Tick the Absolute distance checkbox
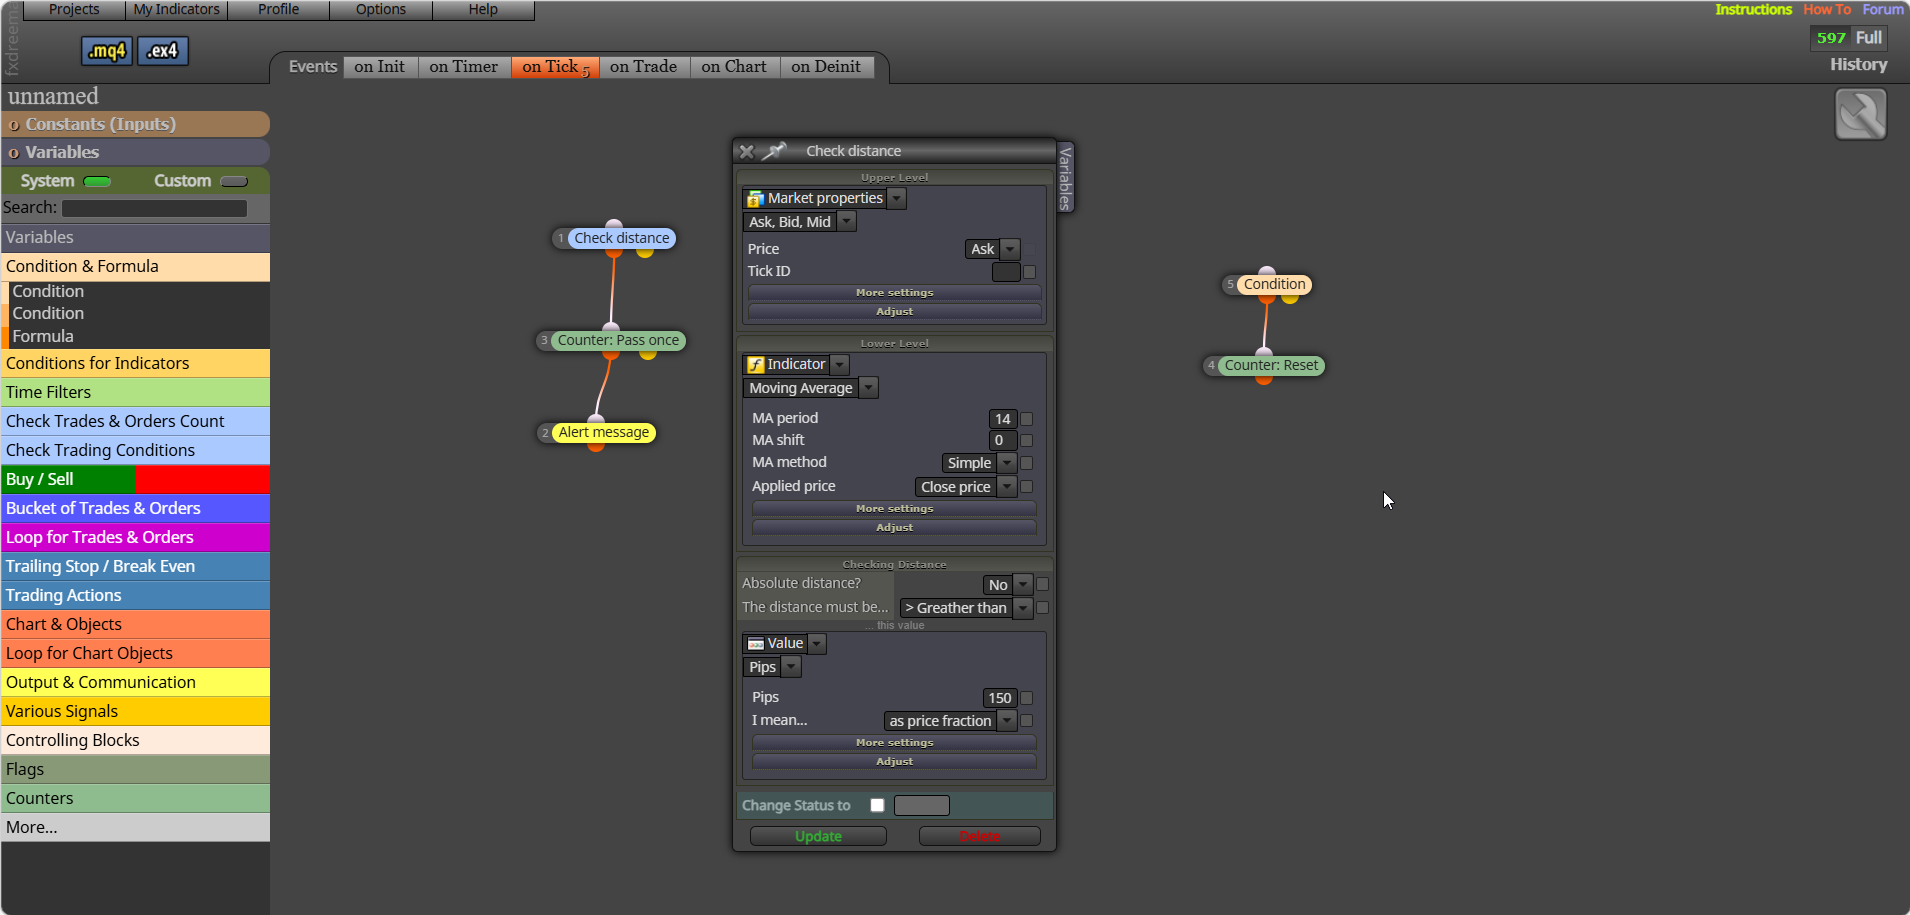 (x=1042, y=584)
